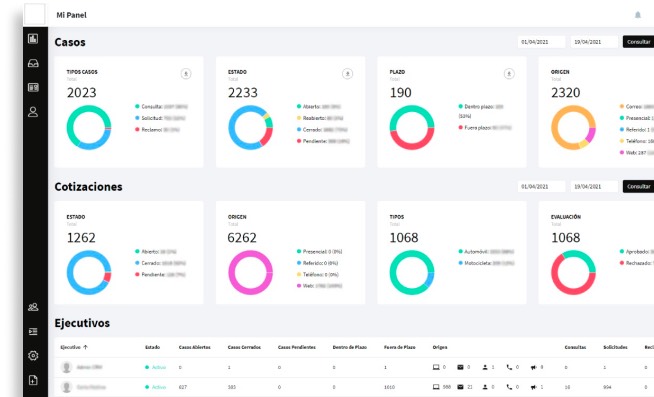Edit Casos start date 01/04/2021
The image size is (654, 397).
coord(541,42)
